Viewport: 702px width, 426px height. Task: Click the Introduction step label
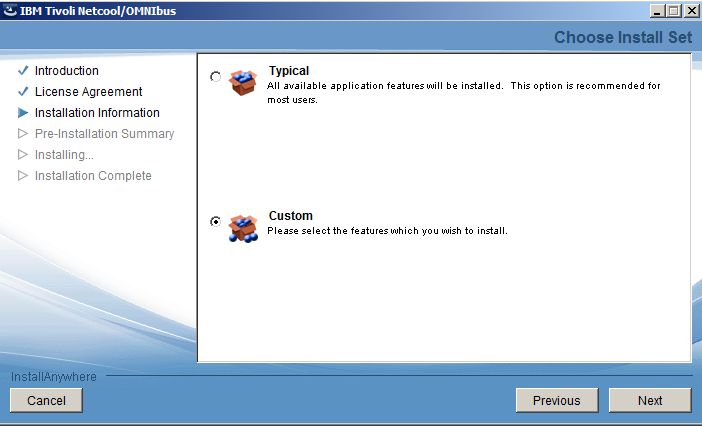coord(67,71)
